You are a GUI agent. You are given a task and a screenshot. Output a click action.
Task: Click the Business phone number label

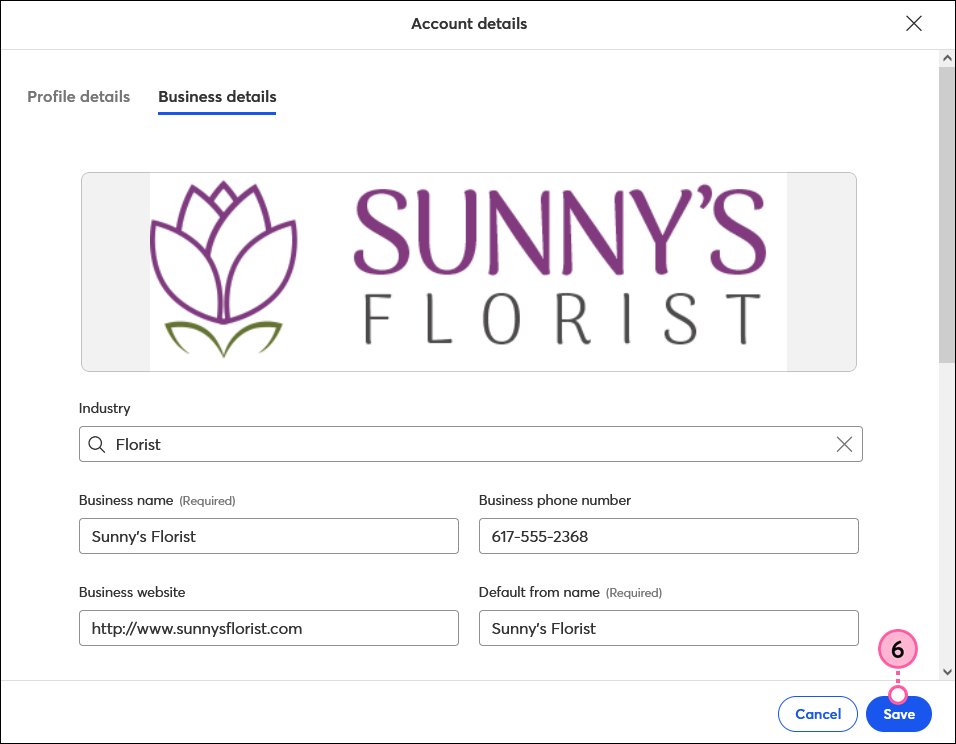(554, 500)
